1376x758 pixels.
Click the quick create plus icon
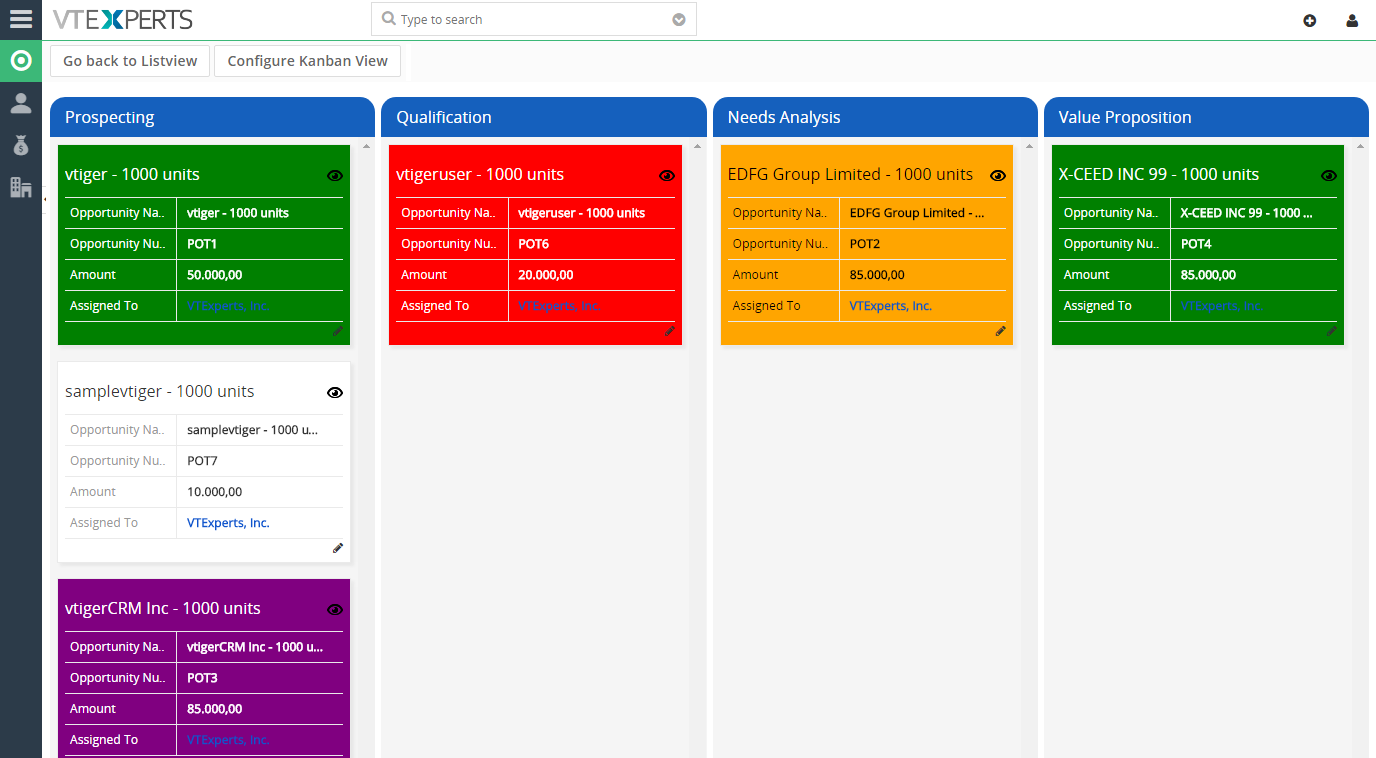click(x=1310, y=20)
